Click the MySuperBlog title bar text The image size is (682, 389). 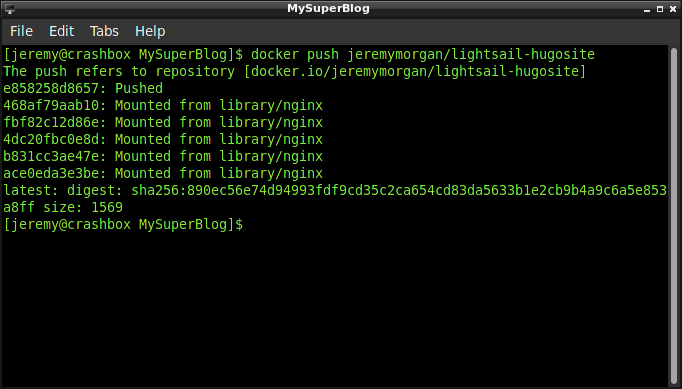click(x=328, y=9)
